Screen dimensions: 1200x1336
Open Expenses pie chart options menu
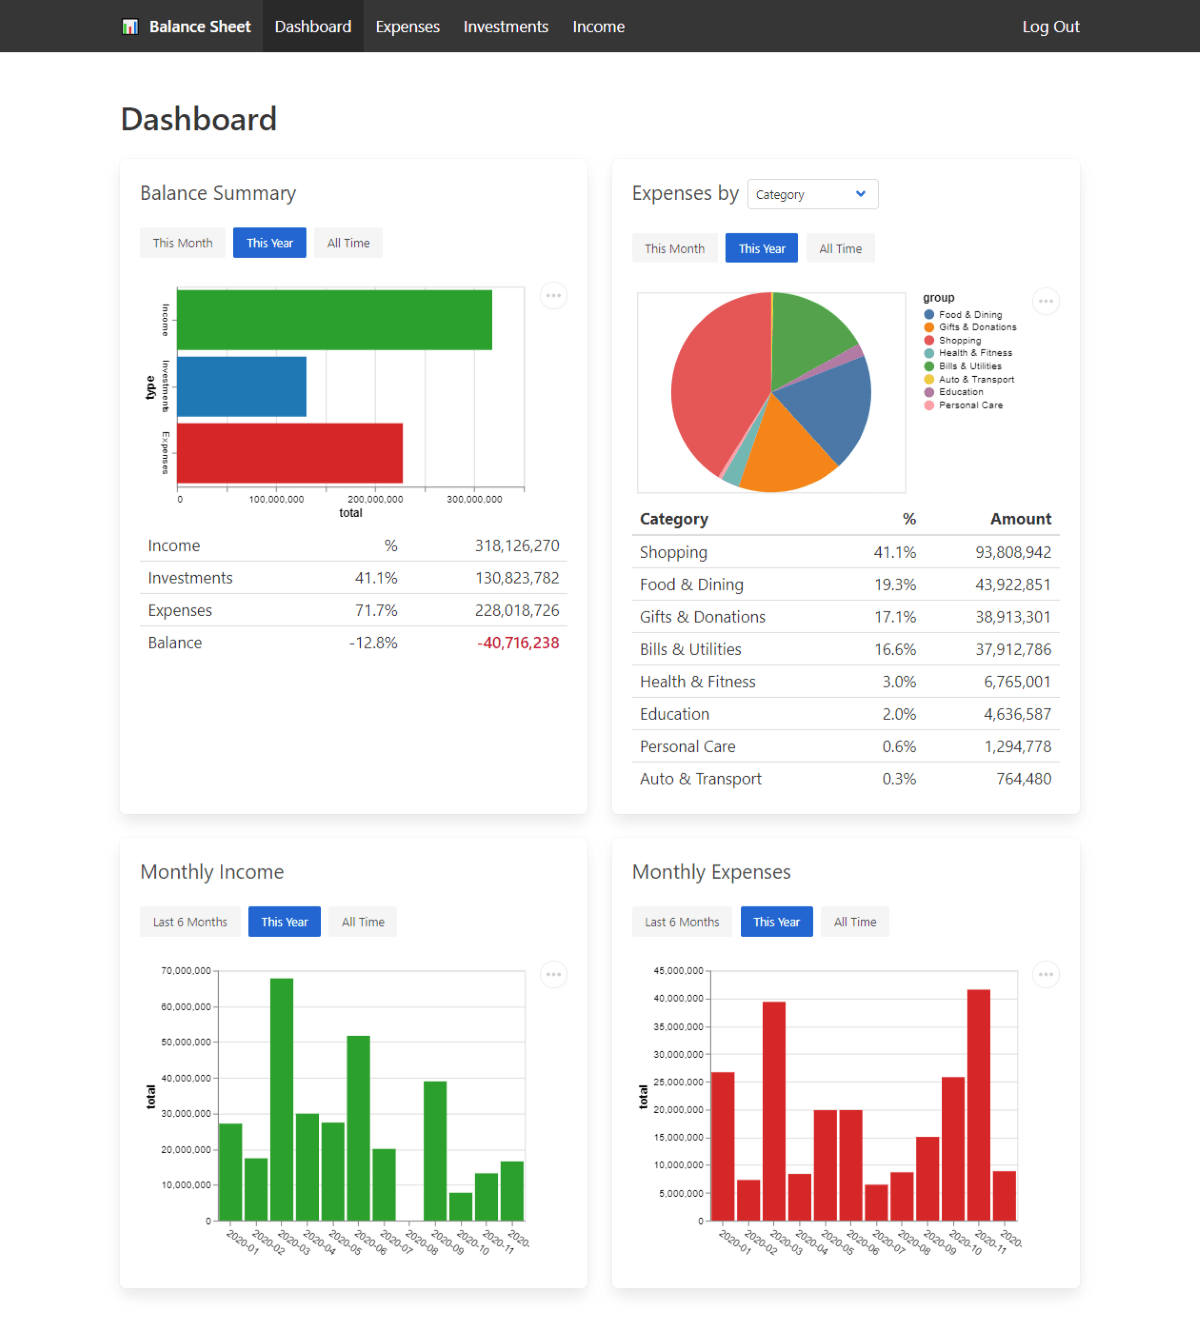pyautogui.click(x=1045, y=301)
